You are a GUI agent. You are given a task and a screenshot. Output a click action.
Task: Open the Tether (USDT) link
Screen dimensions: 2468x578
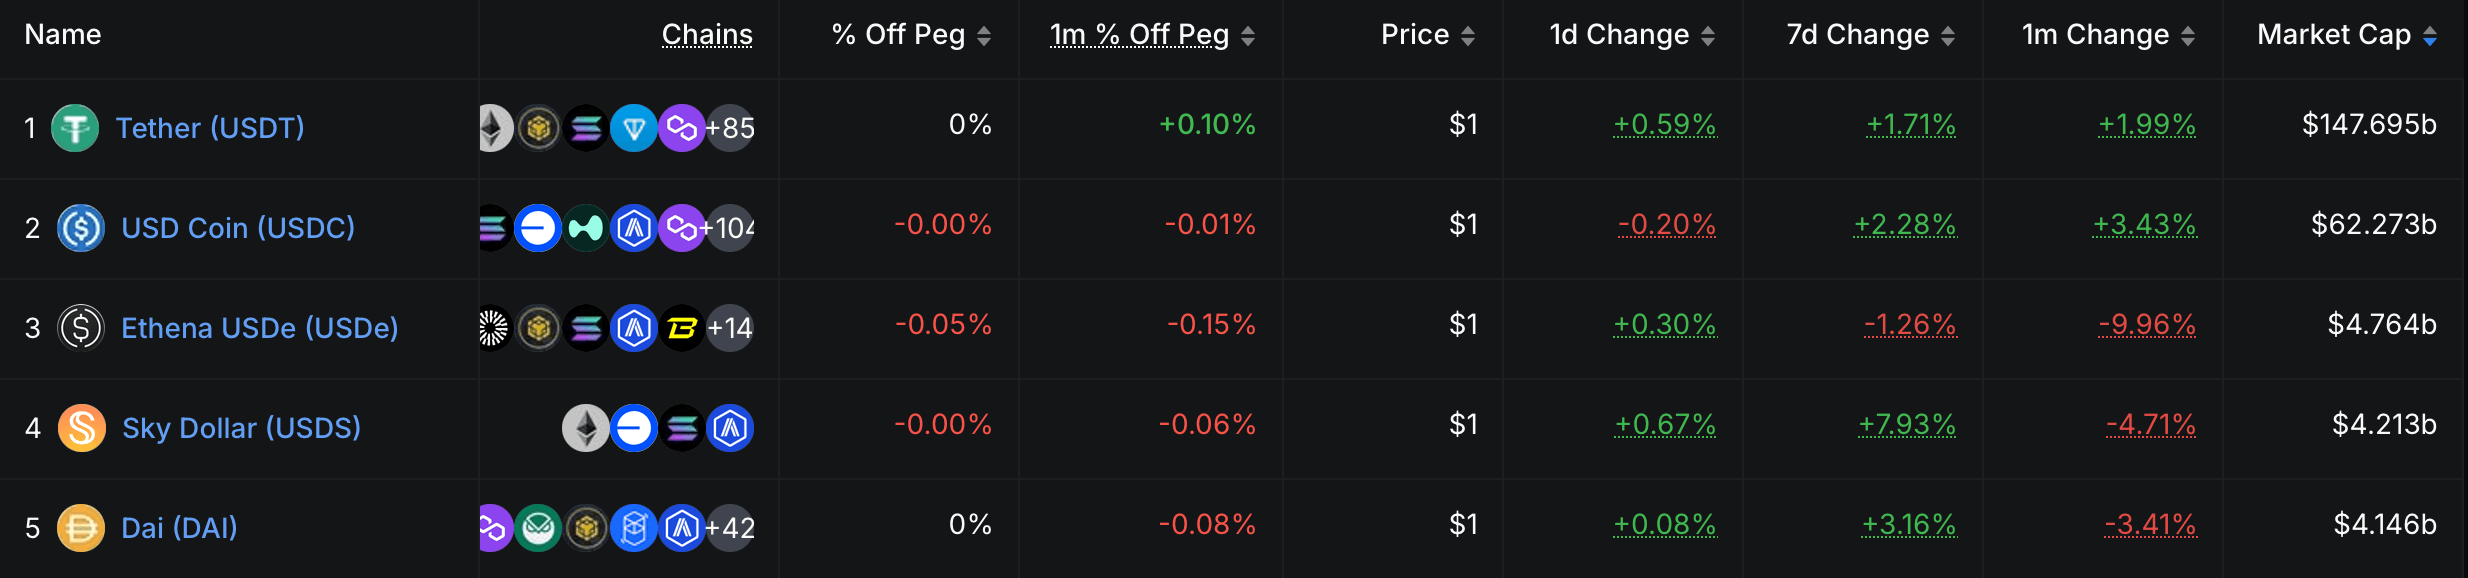click(210, 128)
